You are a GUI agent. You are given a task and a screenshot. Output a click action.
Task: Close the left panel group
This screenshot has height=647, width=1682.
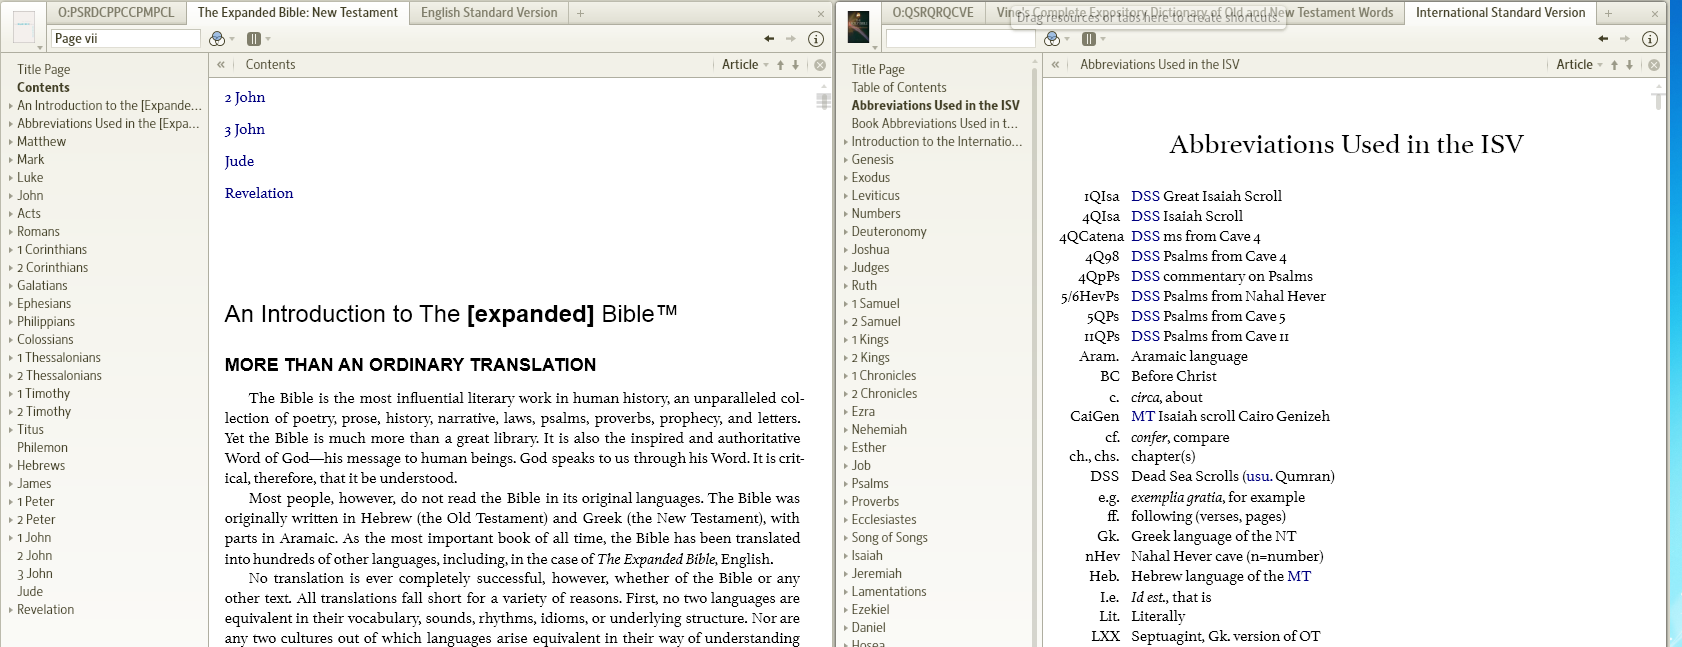[x=821, y=14]
